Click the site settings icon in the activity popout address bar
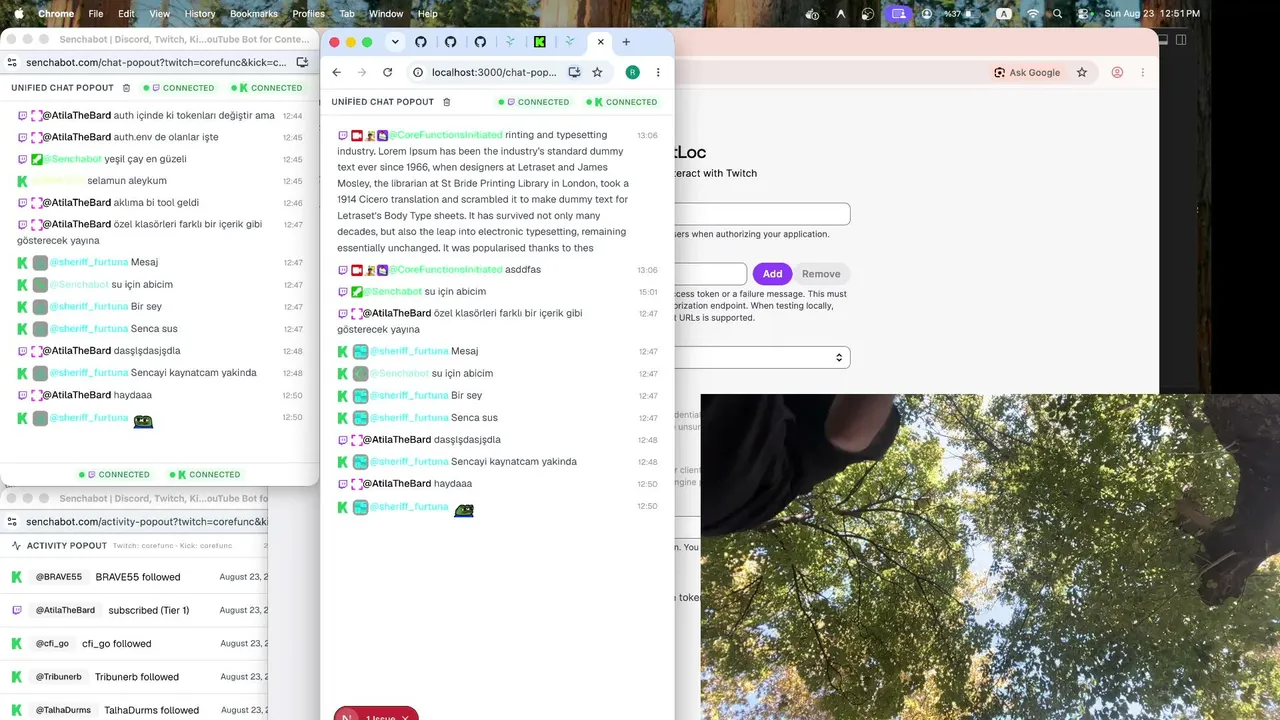 12,522
